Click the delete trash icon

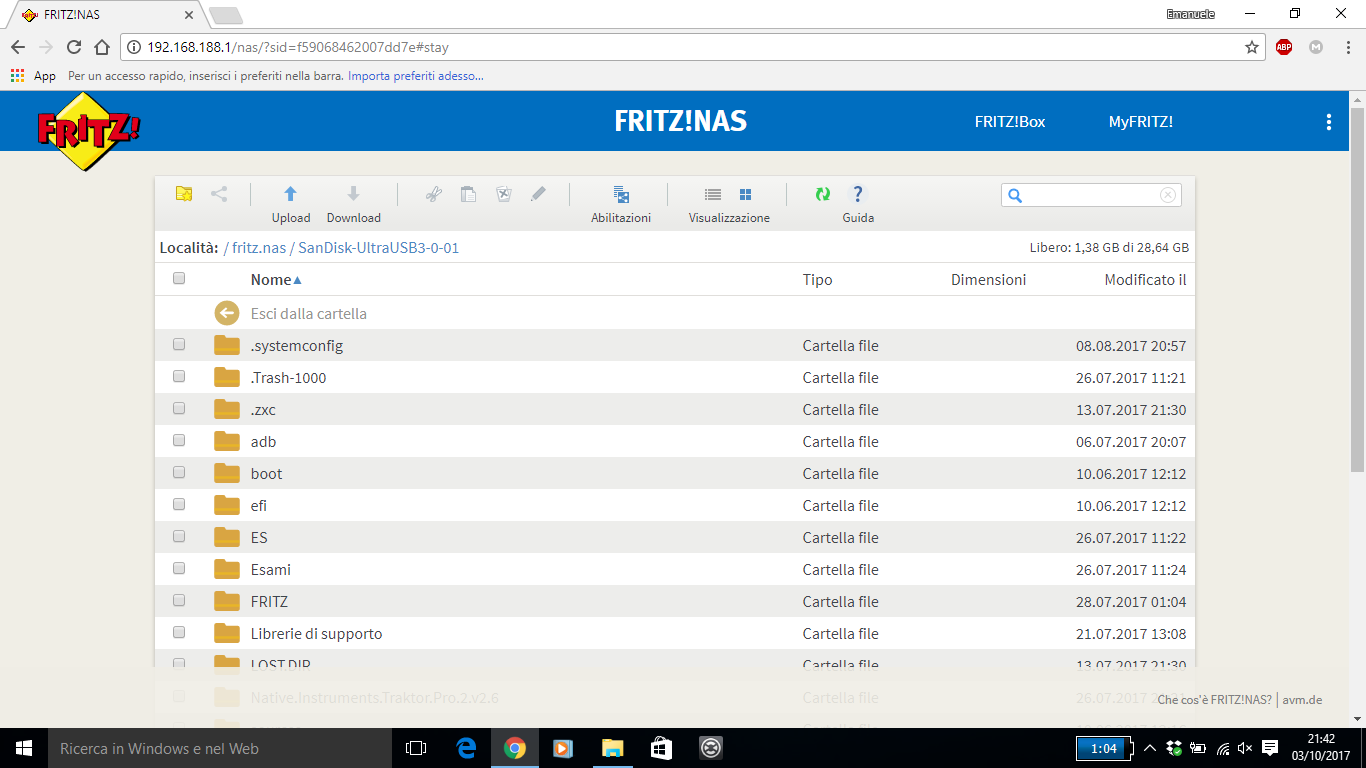(x=504, y=194)
